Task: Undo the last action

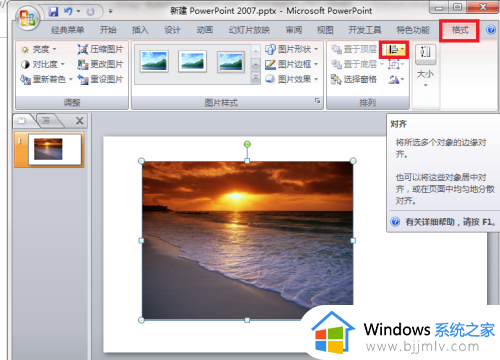Action: [x=68, y=12]
